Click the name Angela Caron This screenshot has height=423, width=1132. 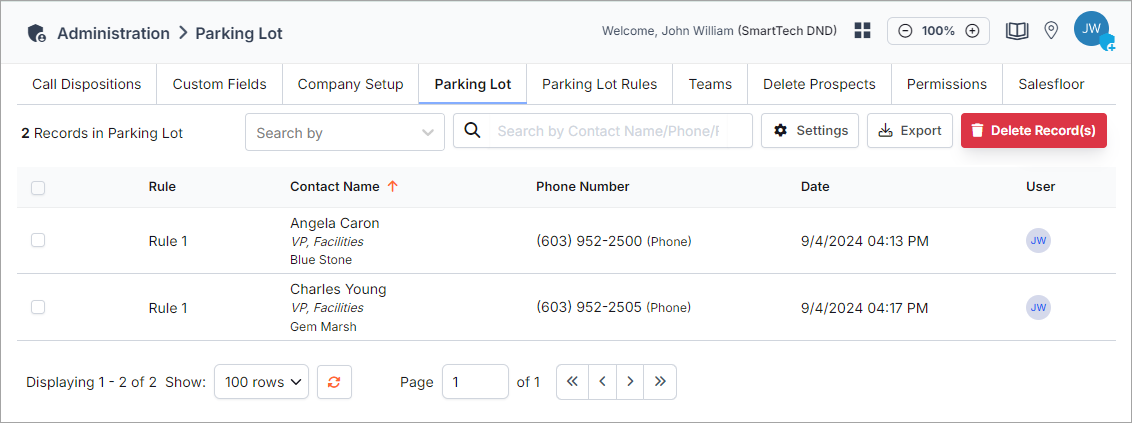[x=334, y=223]
